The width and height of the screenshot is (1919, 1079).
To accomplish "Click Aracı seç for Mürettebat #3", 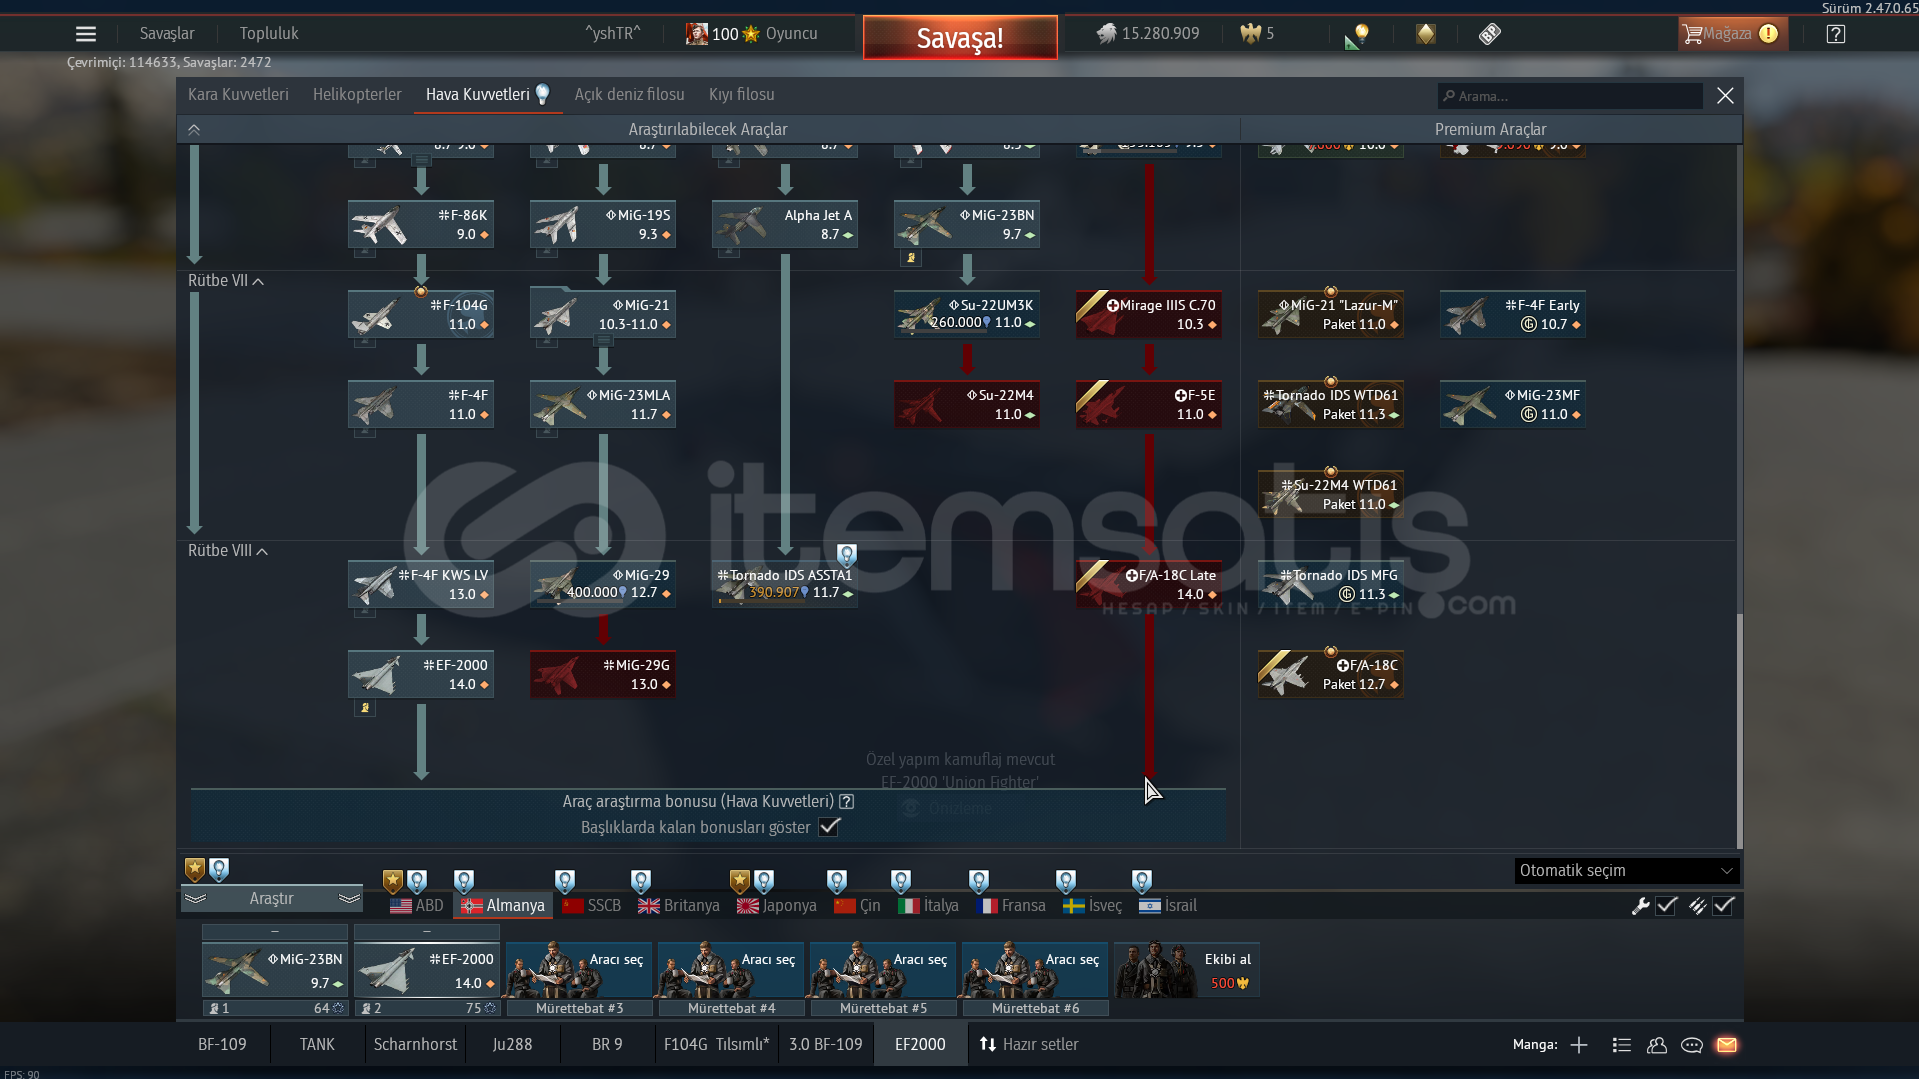I will (579, 970).
